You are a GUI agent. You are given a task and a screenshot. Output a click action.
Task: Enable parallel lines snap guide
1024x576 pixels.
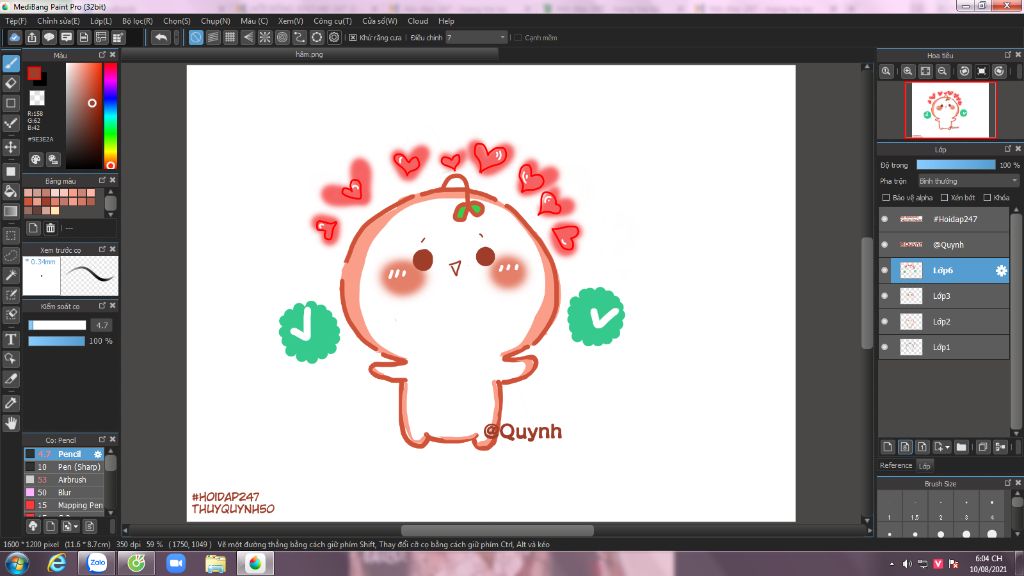tap(214, 37)
